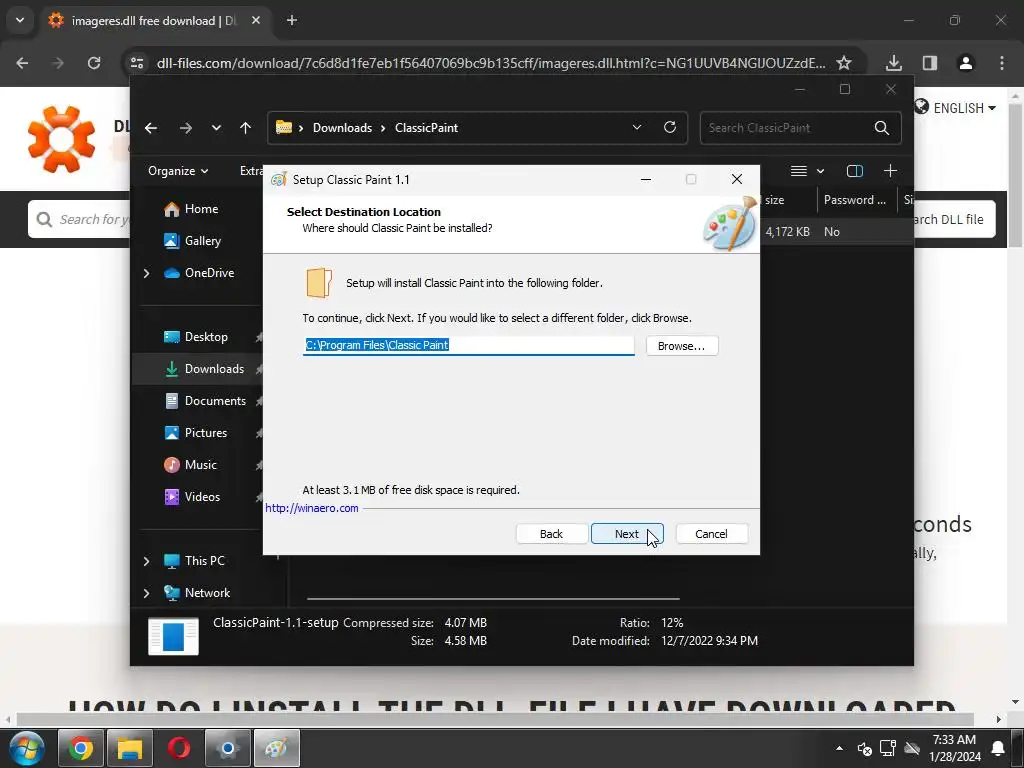Toggle the Explorer preview pane
This screenshot has width=1024, height=768.
[x=854, y=171]
